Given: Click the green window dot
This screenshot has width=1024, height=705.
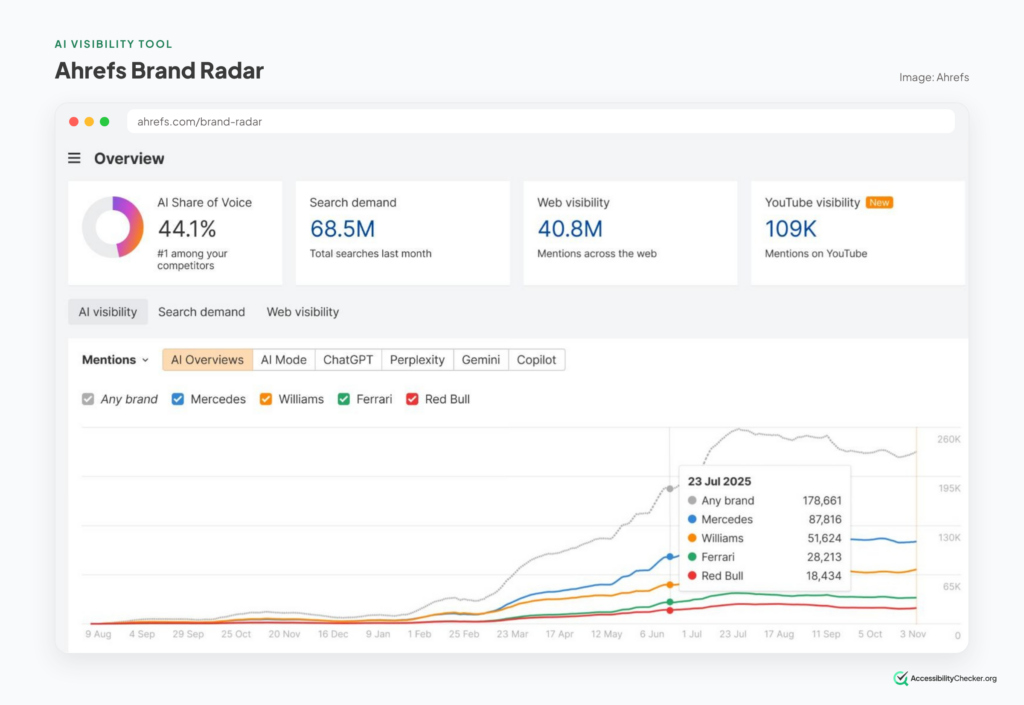Looking at the screenshot, I should [104, 121].
